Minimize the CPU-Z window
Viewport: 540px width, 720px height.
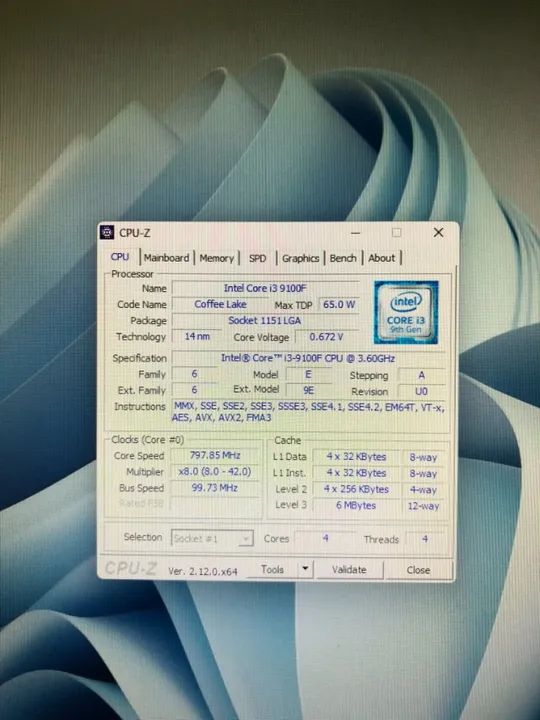[x=355, y=233]
